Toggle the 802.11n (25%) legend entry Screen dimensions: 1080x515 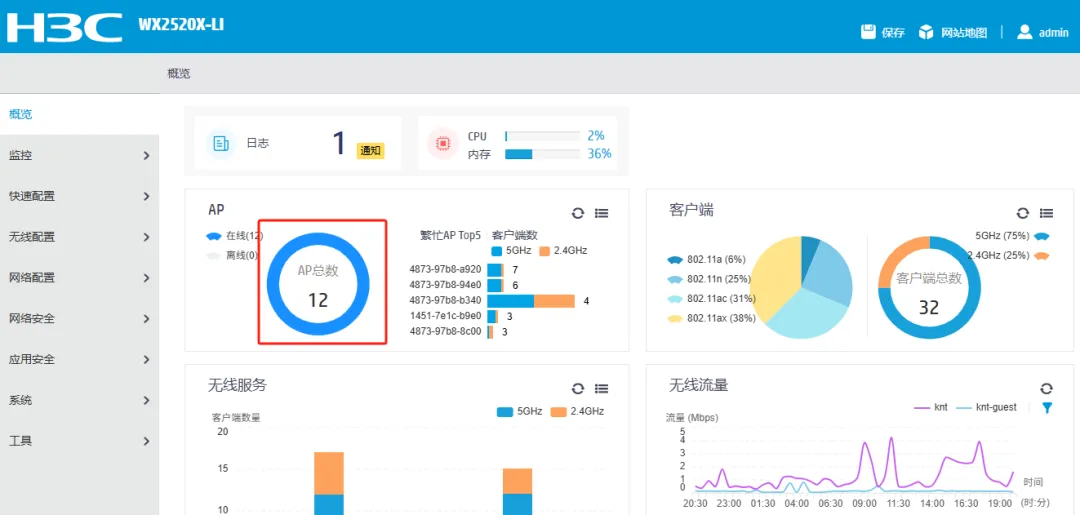pos(709,279)
